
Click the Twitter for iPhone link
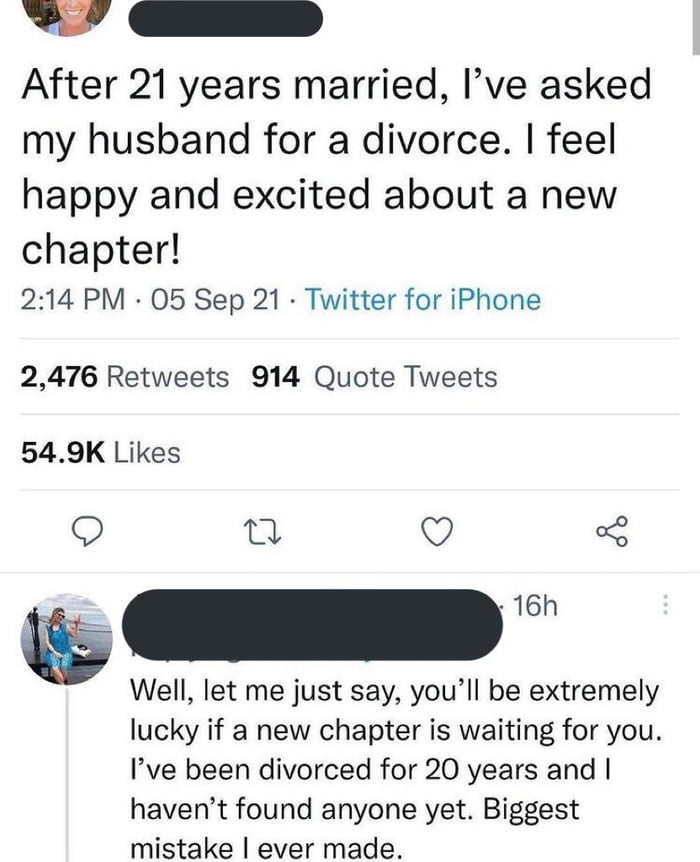421,299
